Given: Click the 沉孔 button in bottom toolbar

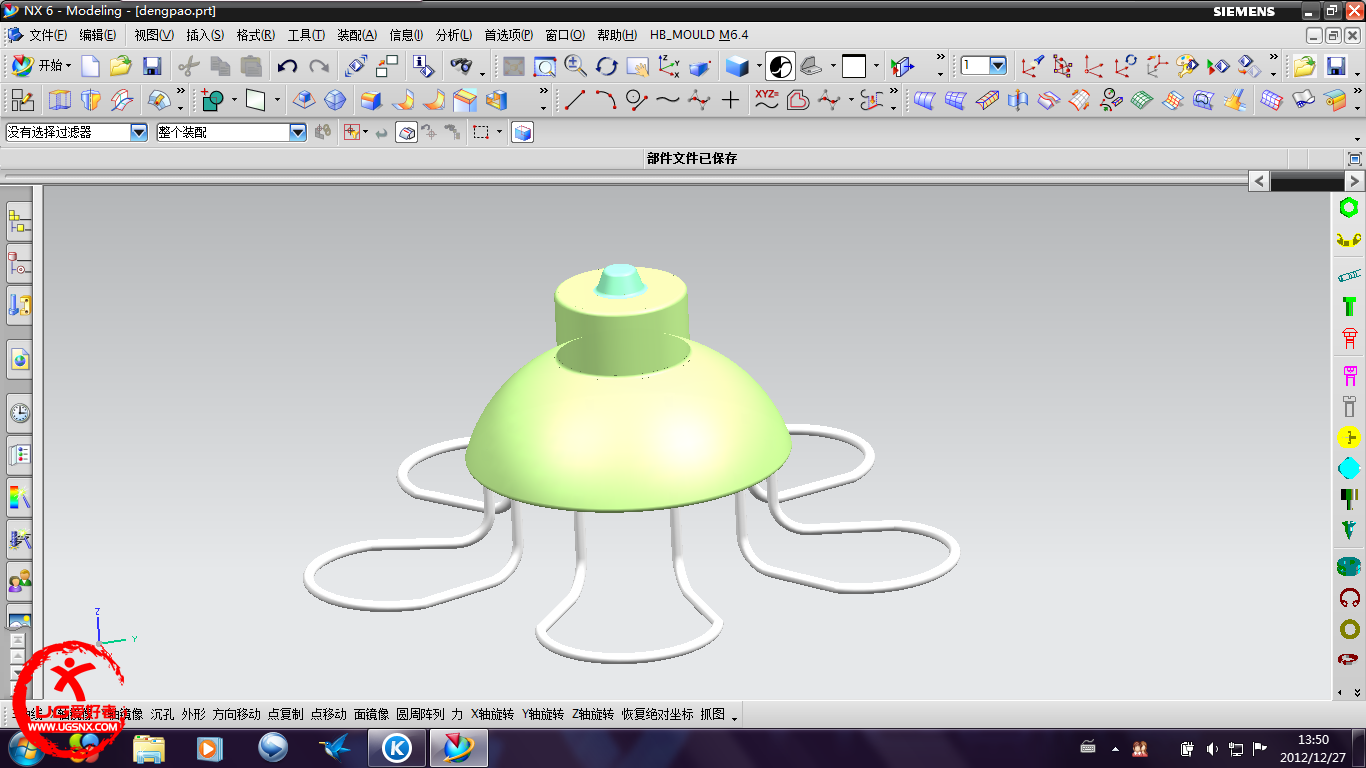Looking at the screenshot, I should pos(162,714).
